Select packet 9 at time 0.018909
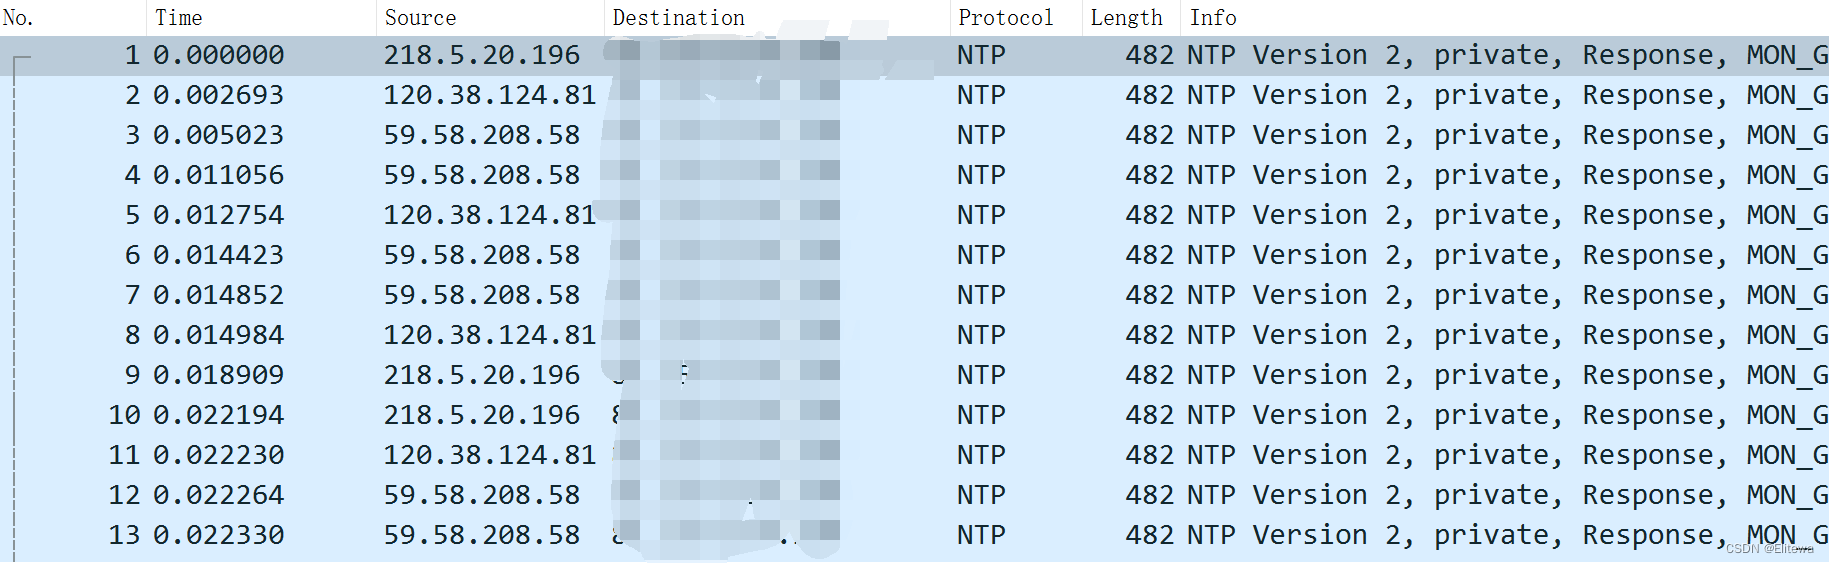The width and height of the screenshot is (1829, 563). click(x=218, y=376)
